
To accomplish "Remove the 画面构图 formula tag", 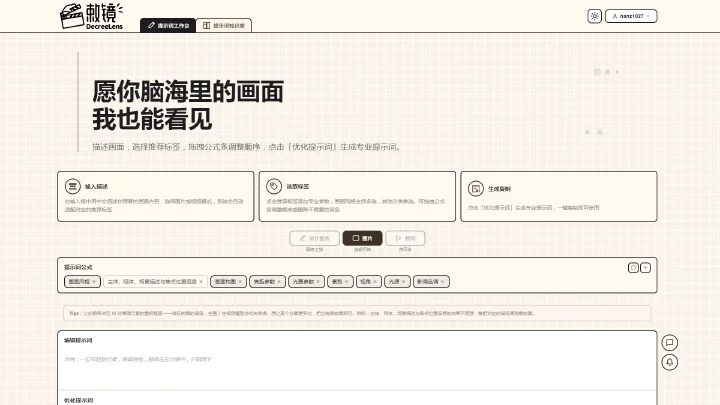I will (240, 281).
